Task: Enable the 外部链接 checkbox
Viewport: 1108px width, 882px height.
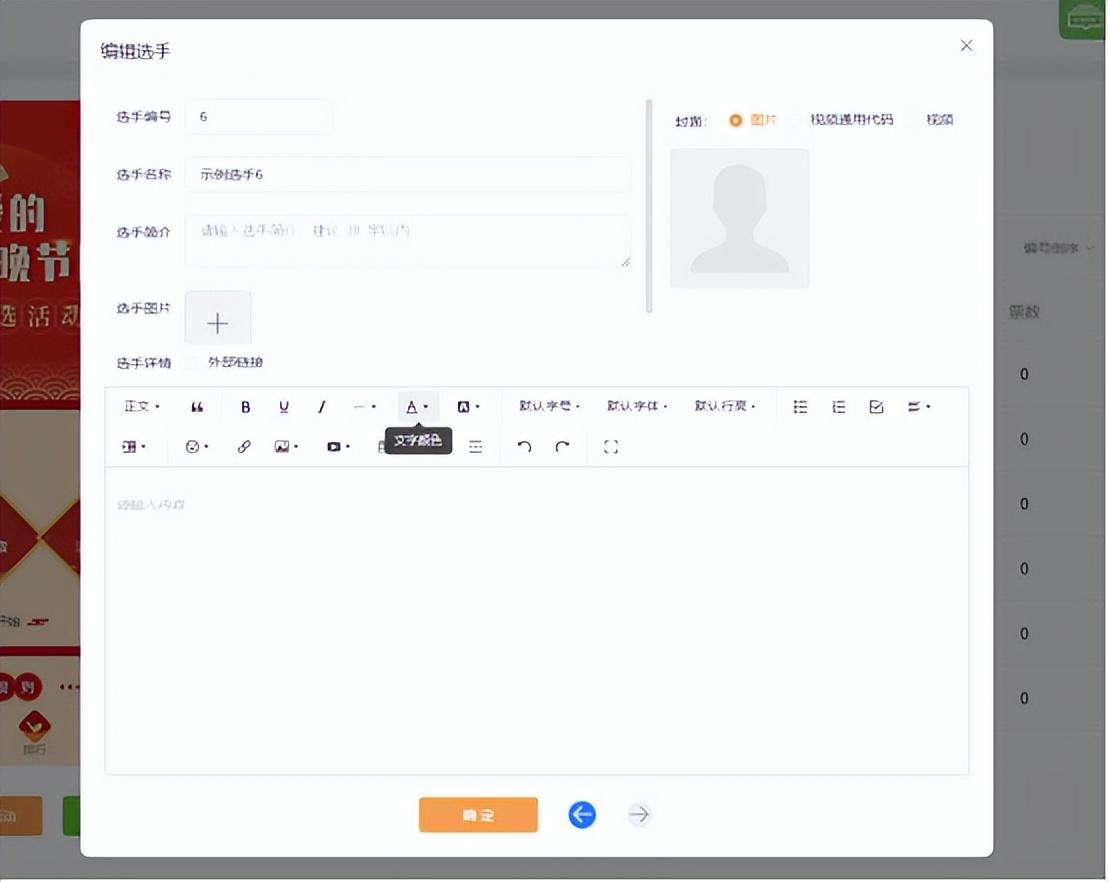Action: point(192,363)
